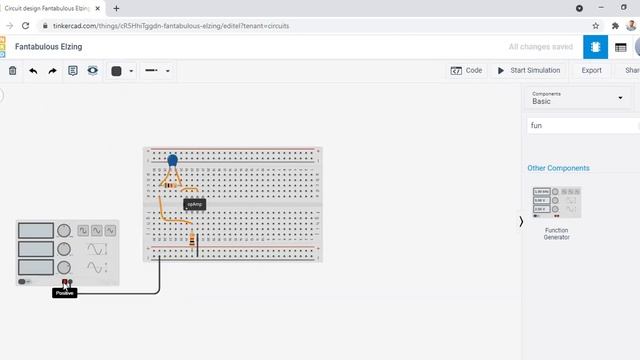Click the wire color swatch
Image resolution: width=640 pixels, height=360 pixels.
coord(116,71)
